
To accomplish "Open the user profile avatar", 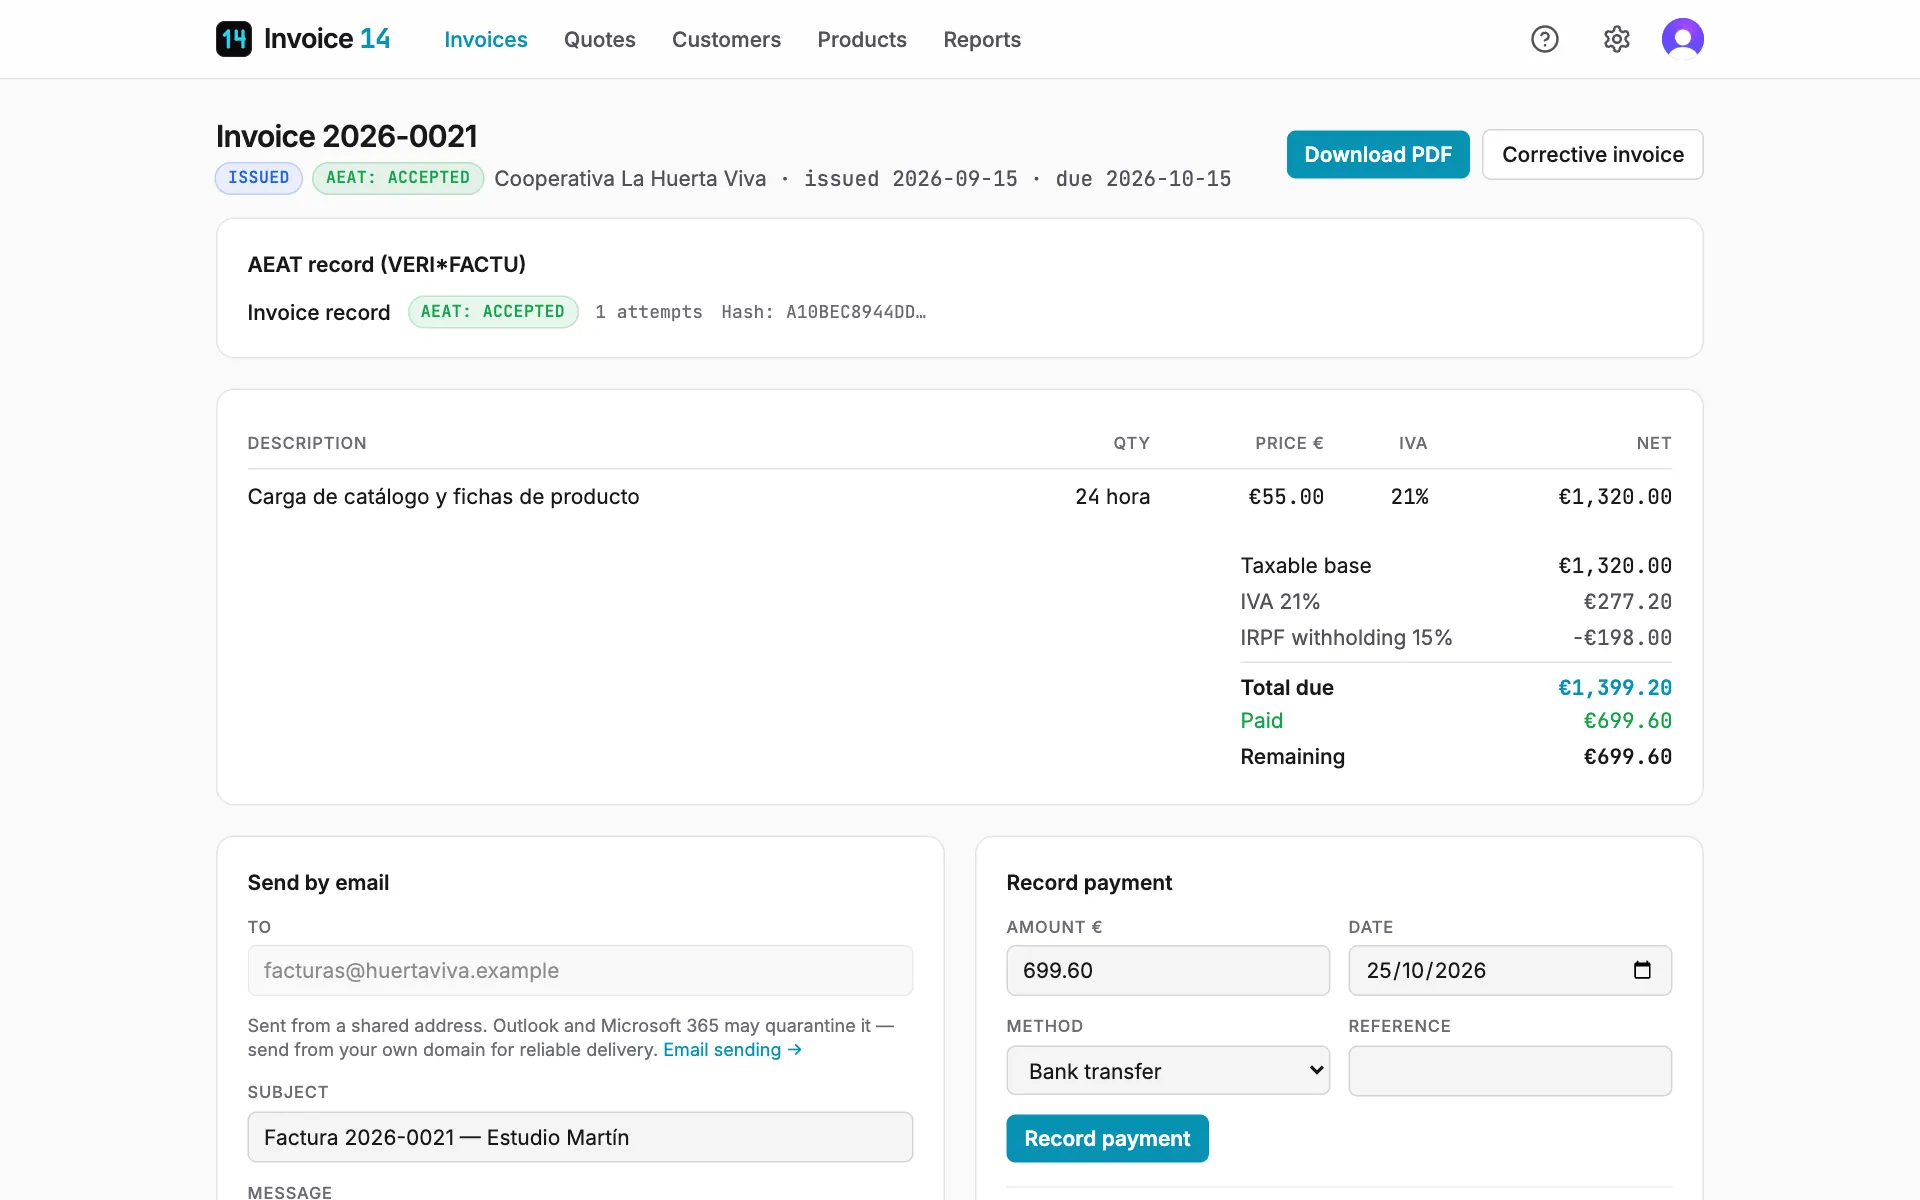I will [x=1683, y=39].
